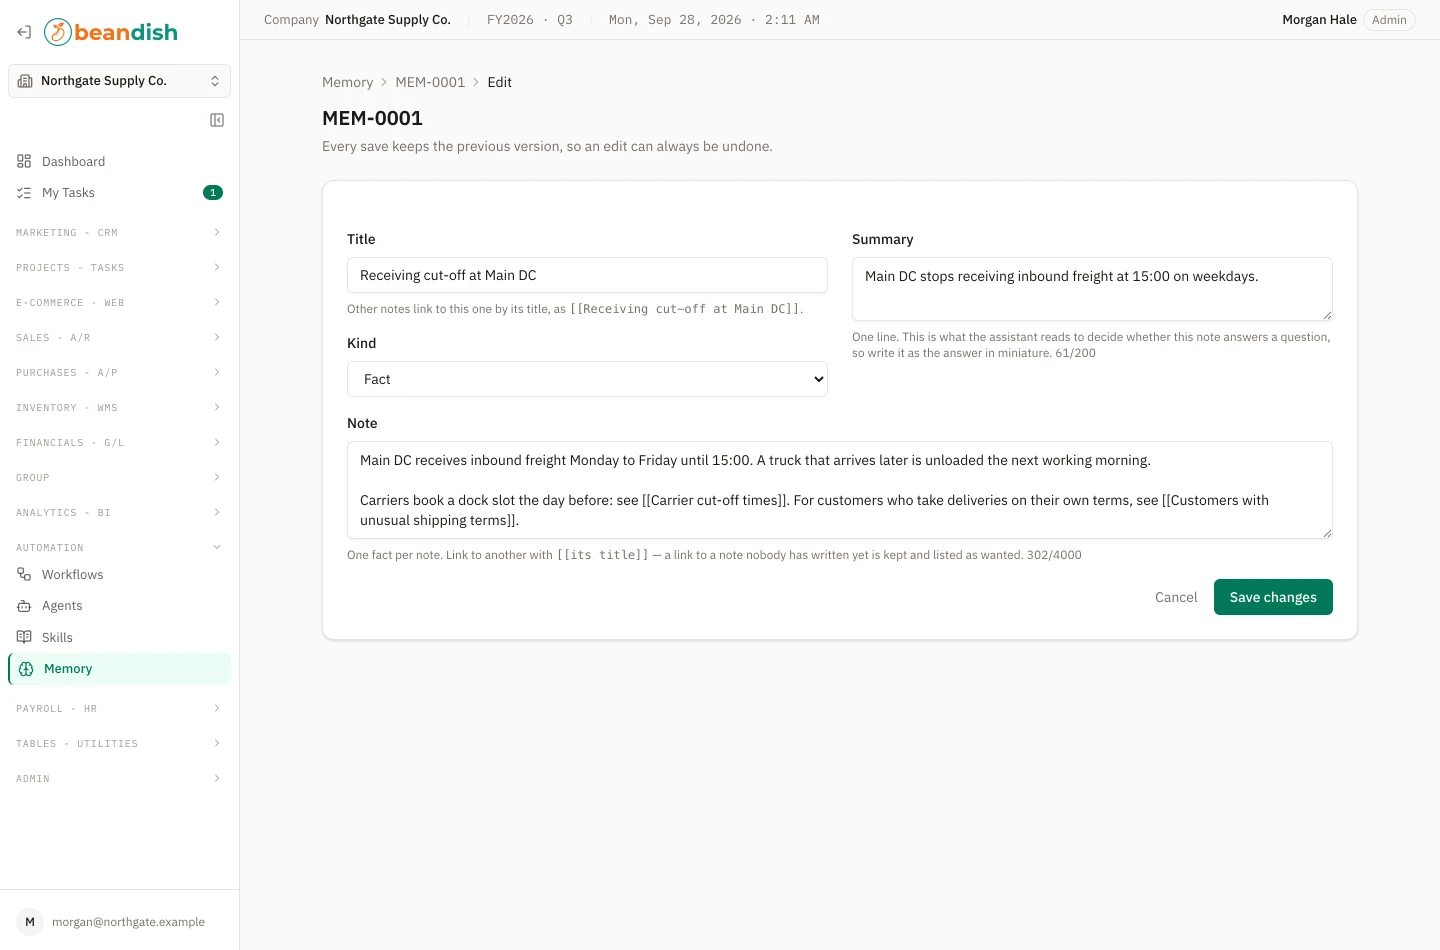Open Workflows in the sidebar
Screen dimensions: 1440x950
tap(119, 574)
